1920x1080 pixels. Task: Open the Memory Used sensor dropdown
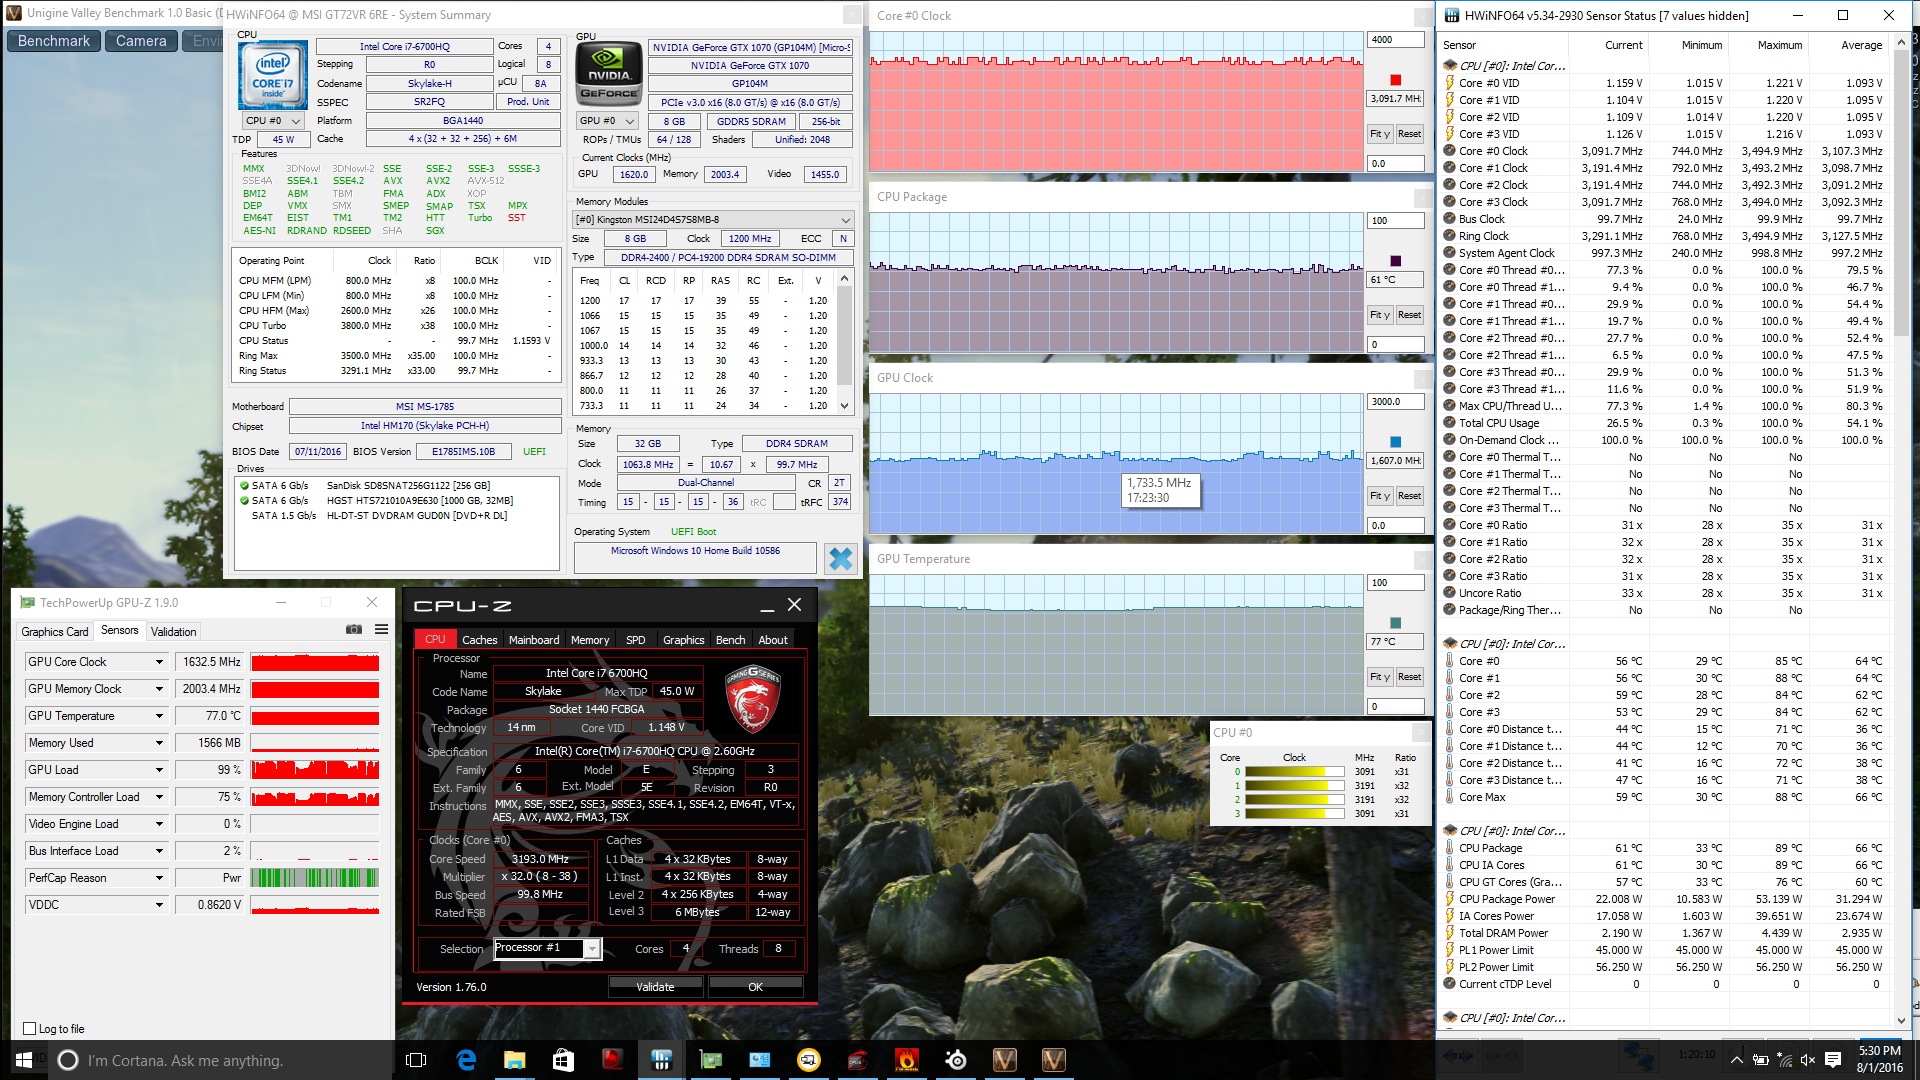159,743
